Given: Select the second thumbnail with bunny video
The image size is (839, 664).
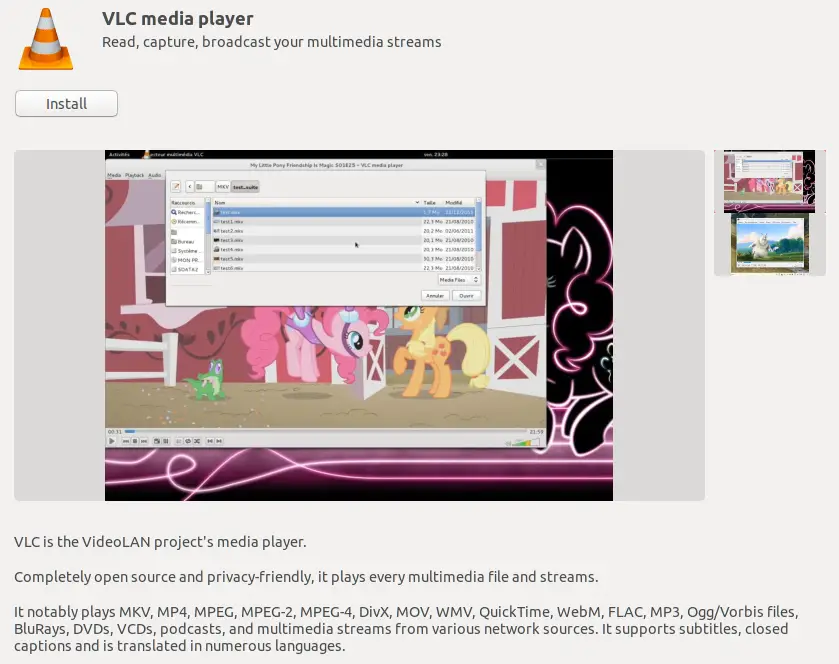Looking at the screenshot, I should point(769,245).
